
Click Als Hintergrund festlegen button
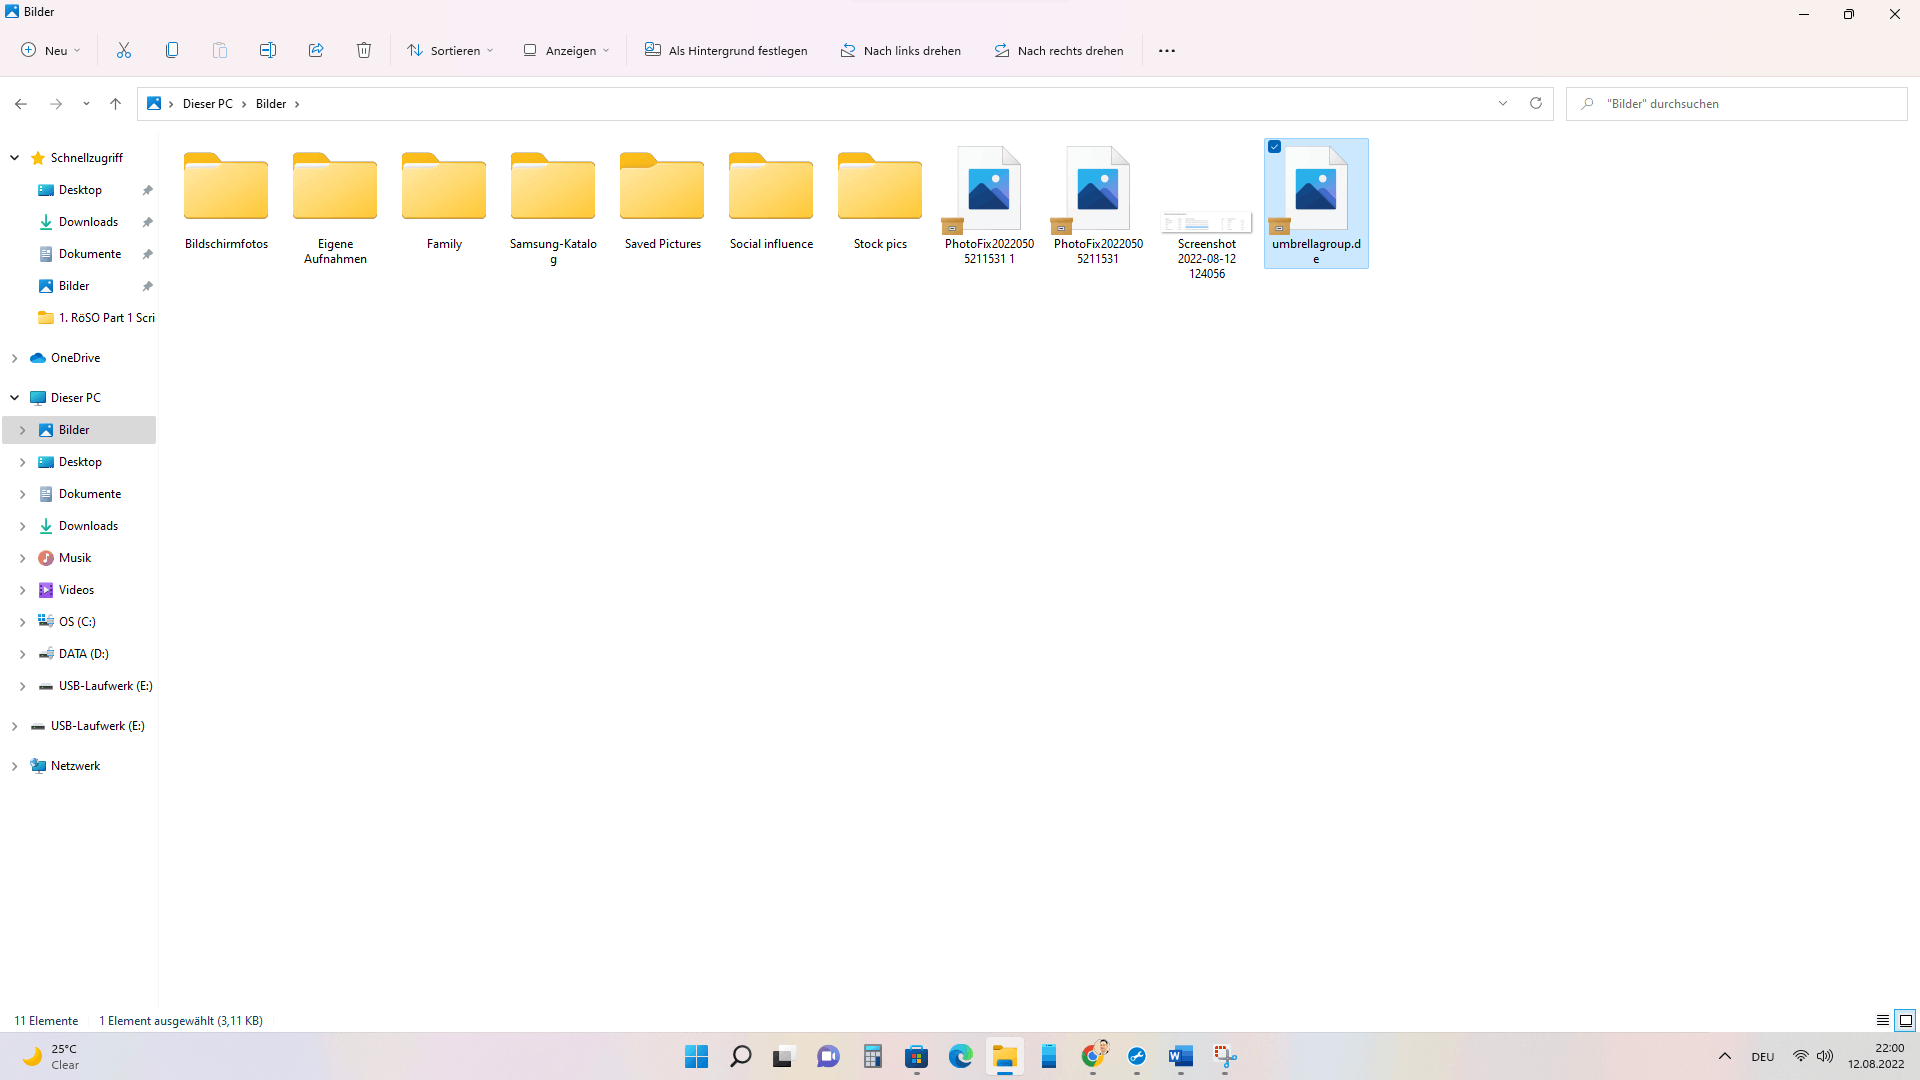coord(726,50)
